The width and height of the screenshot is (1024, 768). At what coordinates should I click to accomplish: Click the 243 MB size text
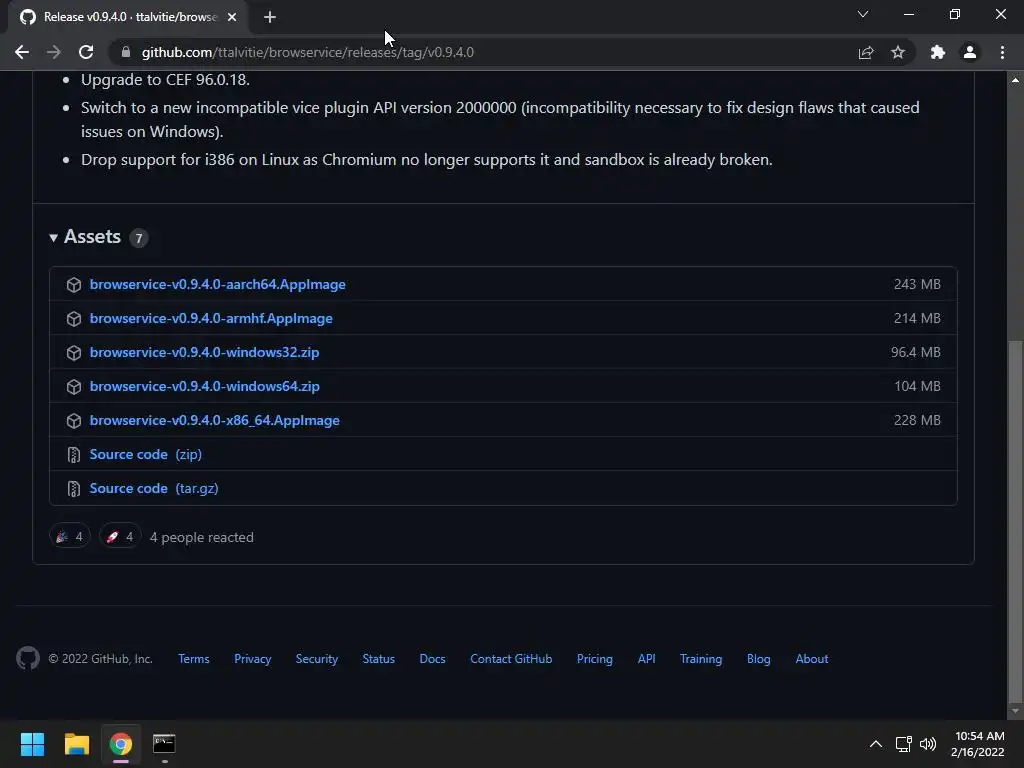coord(917,284)
